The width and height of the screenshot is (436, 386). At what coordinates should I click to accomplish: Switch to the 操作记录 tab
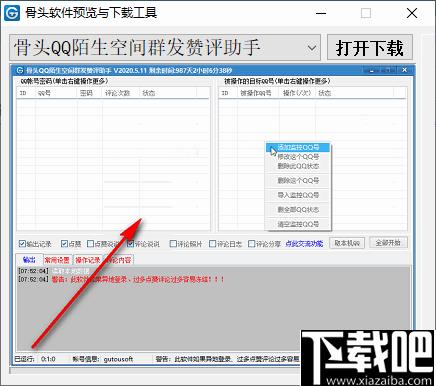[88, 260]
